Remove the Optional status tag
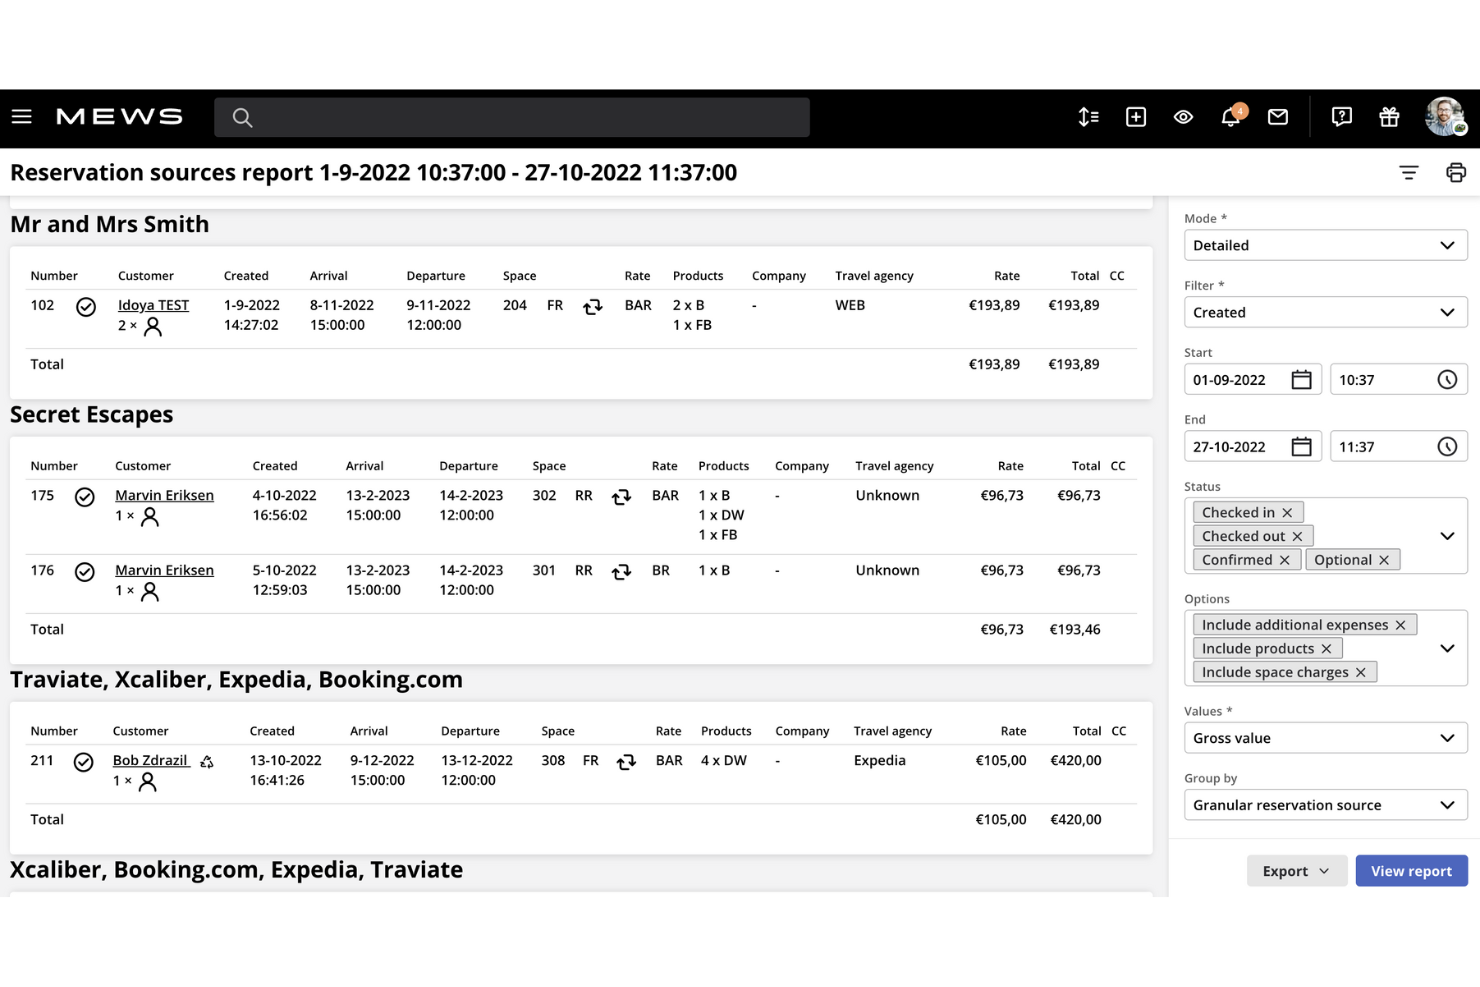Screen dimensions: 1480x987 coord(1384,560)
